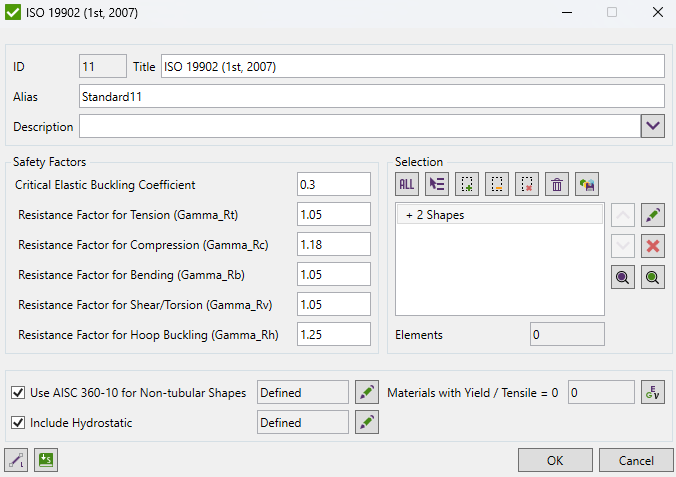676x477 pixels.
Task: Click the ALL selection button
Action: pos(407,184)
